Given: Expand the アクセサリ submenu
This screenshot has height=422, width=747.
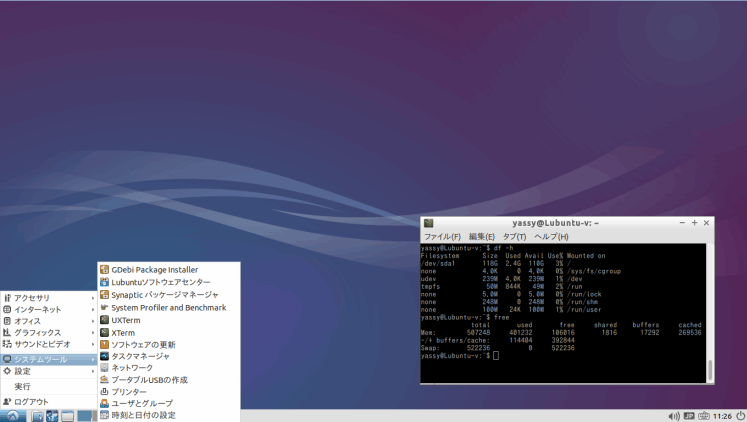Looking at the screenshot, I should point(49,298).
